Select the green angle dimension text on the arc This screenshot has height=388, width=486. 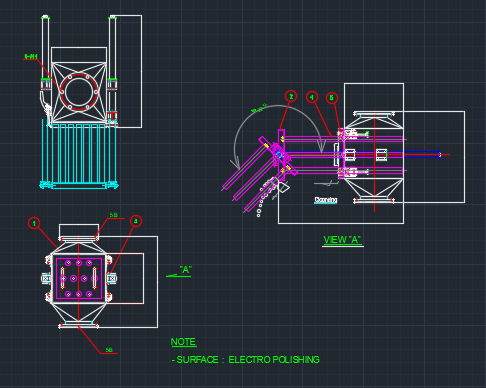click(x=259, y=108)
